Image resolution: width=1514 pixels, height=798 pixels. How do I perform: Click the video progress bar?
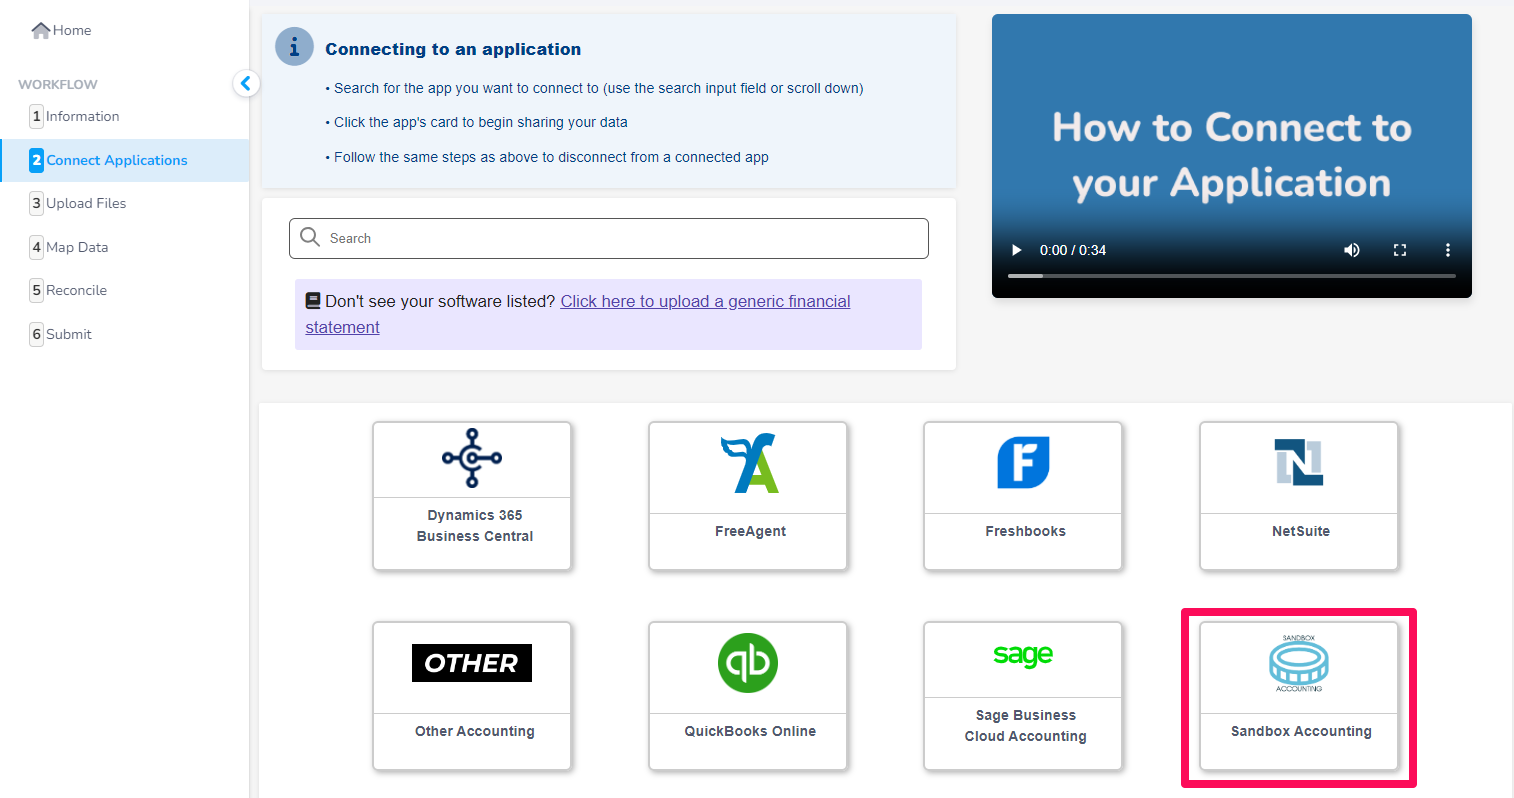click(1232, 275)
